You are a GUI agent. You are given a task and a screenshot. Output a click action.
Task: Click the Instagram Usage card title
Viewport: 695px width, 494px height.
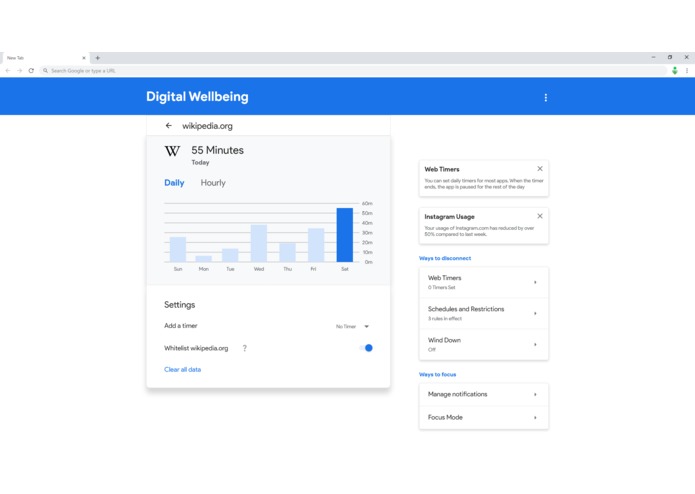449,217
